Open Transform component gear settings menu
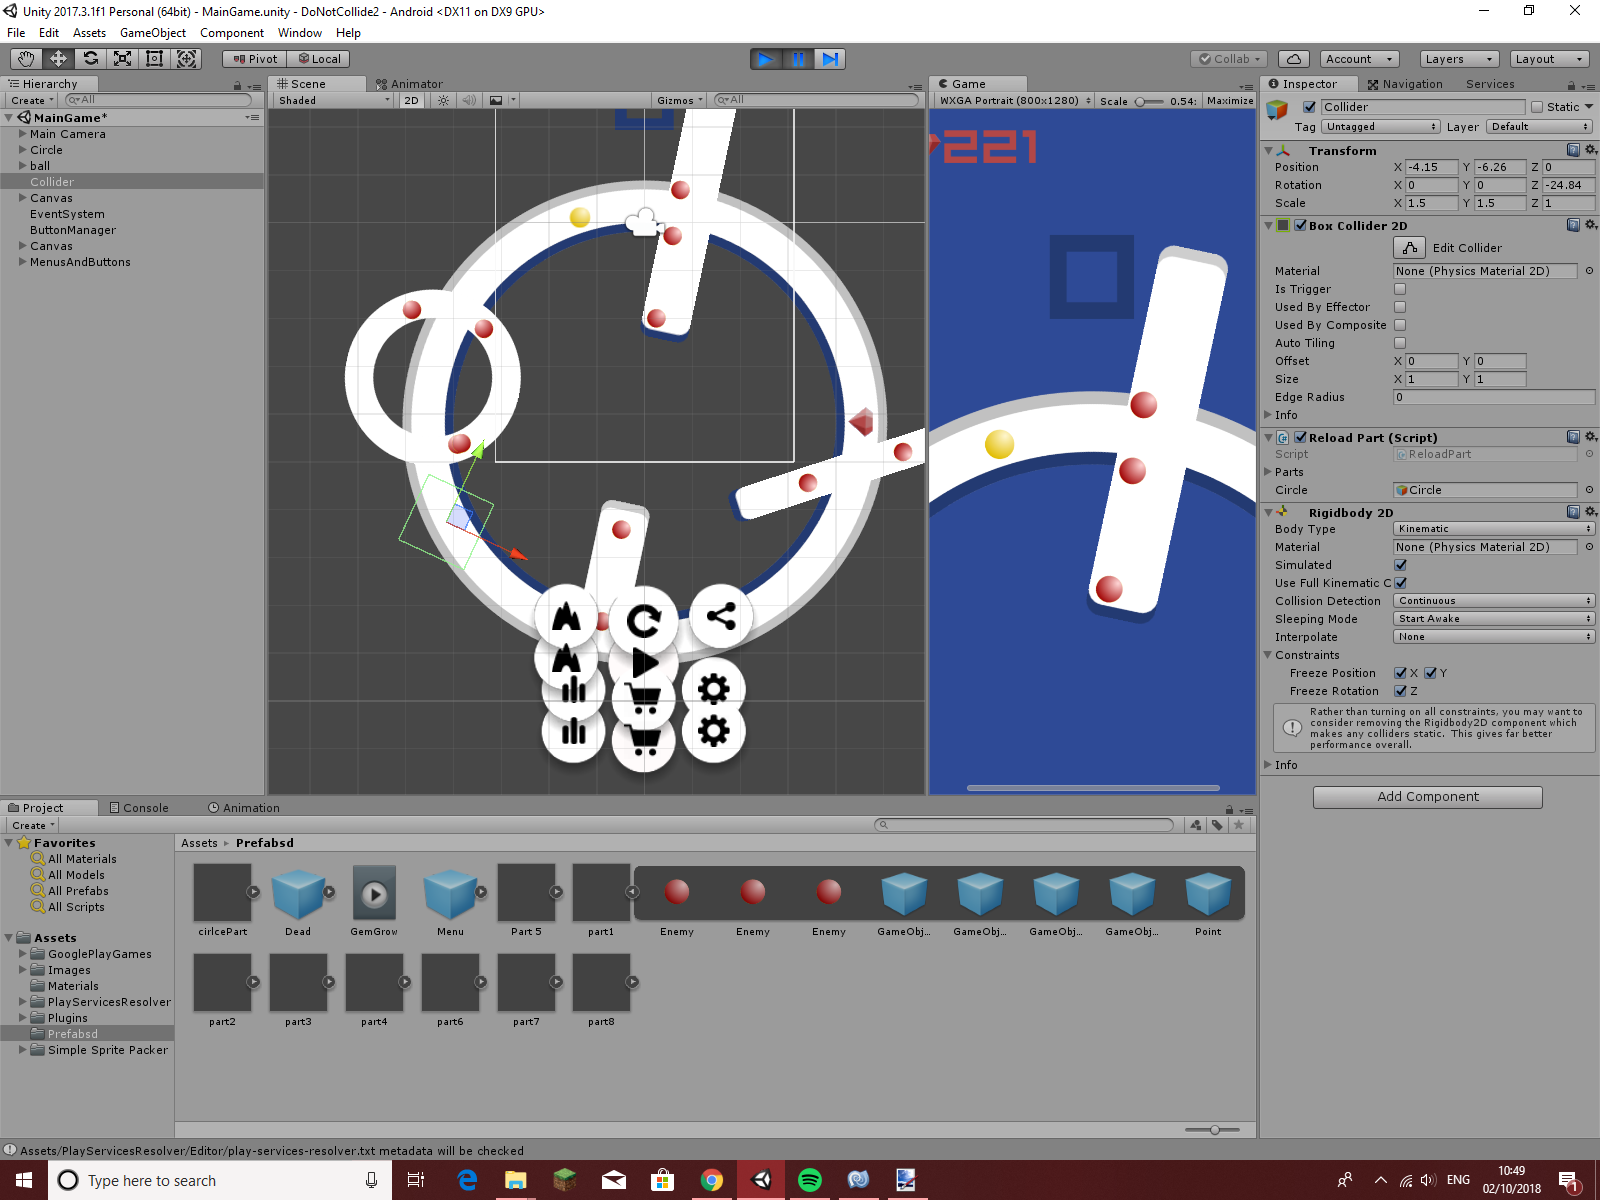The image size is (1600, 1200). [x=1590, y=150]
